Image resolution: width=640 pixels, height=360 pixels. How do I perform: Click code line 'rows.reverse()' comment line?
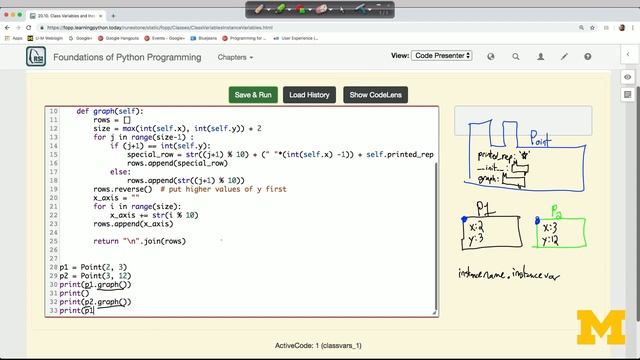pos(190,189)
